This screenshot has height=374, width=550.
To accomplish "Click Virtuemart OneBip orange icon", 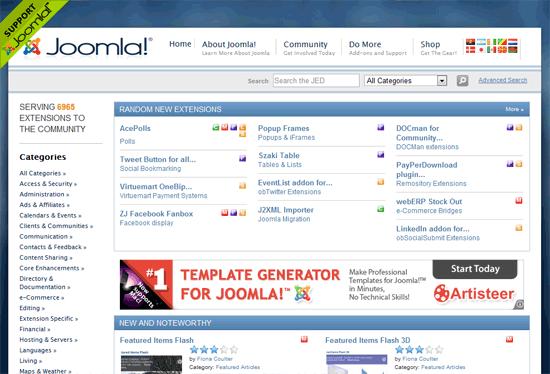I will coord(242,186).
